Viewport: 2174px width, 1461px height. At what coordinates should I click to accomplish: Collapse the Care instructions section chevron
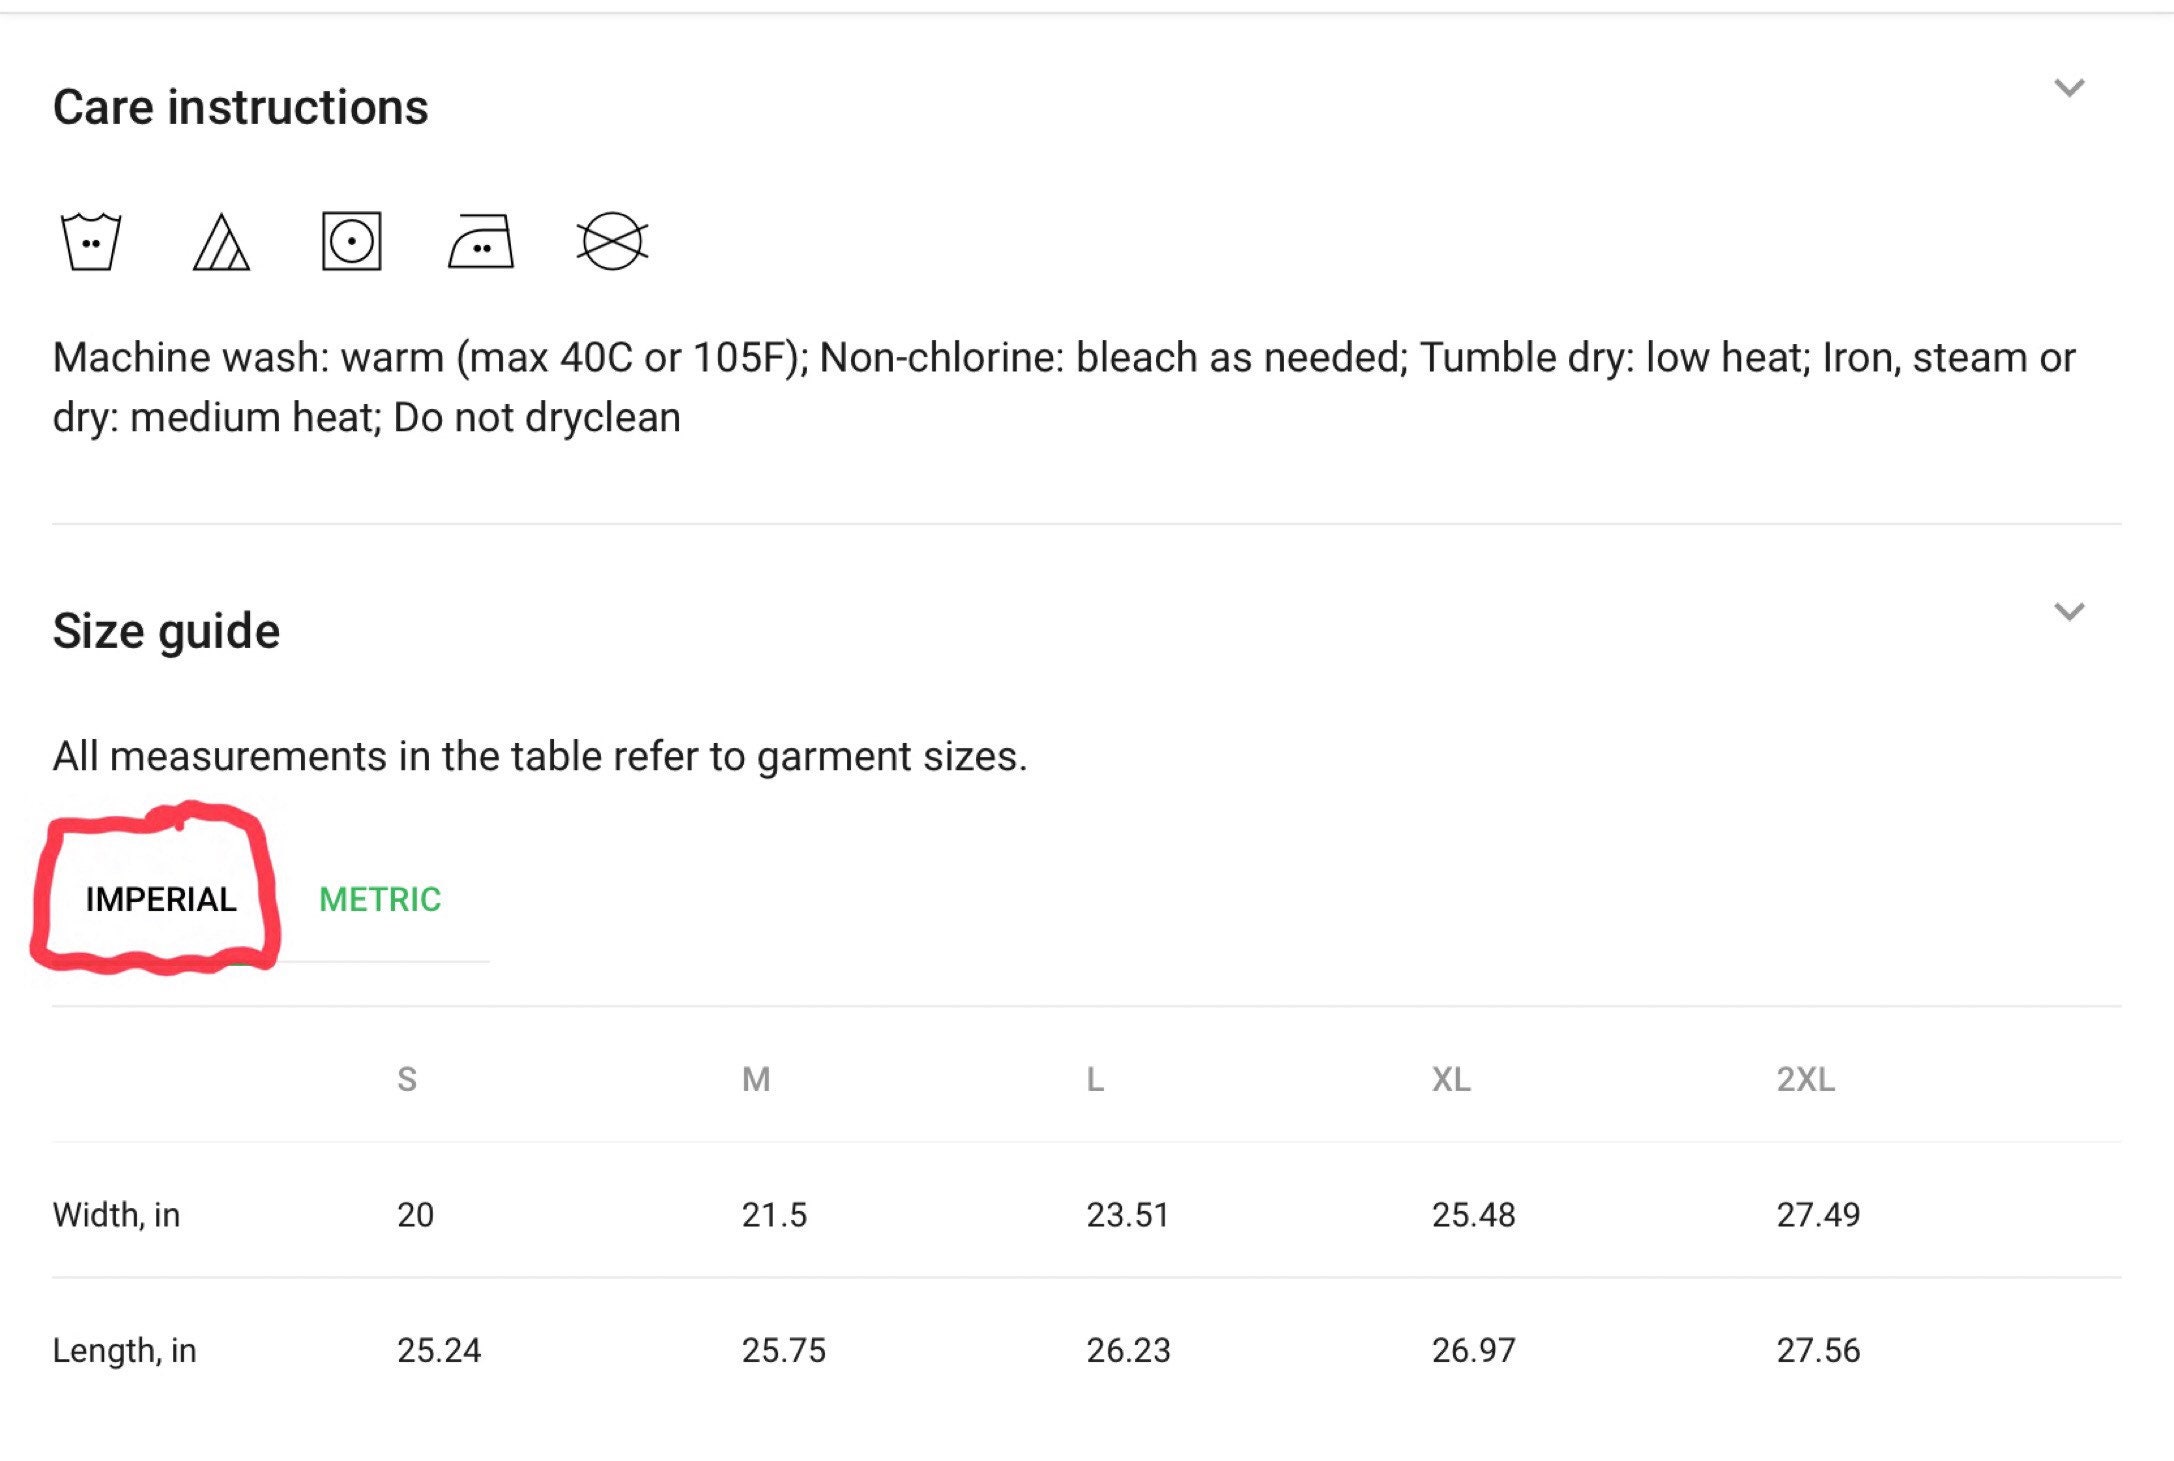(2069, 88)
